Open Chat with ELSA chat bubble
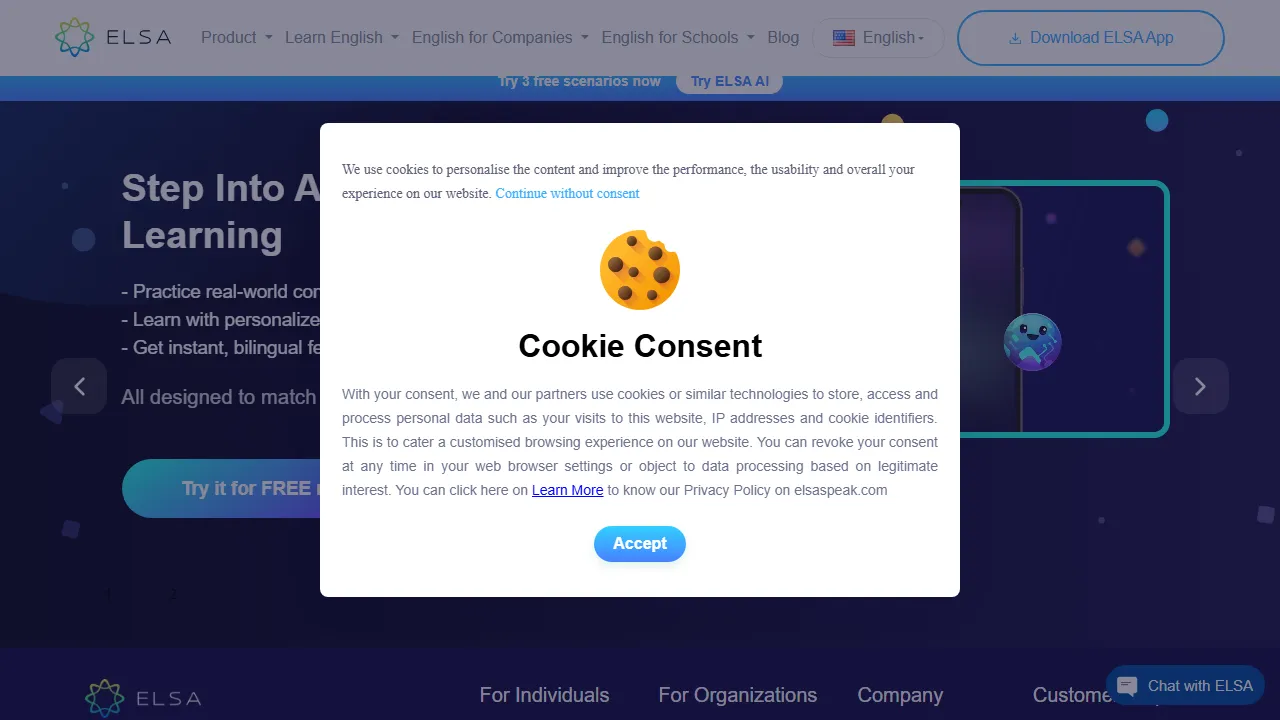This screenshot has width=1280, height=720. 1185,686
